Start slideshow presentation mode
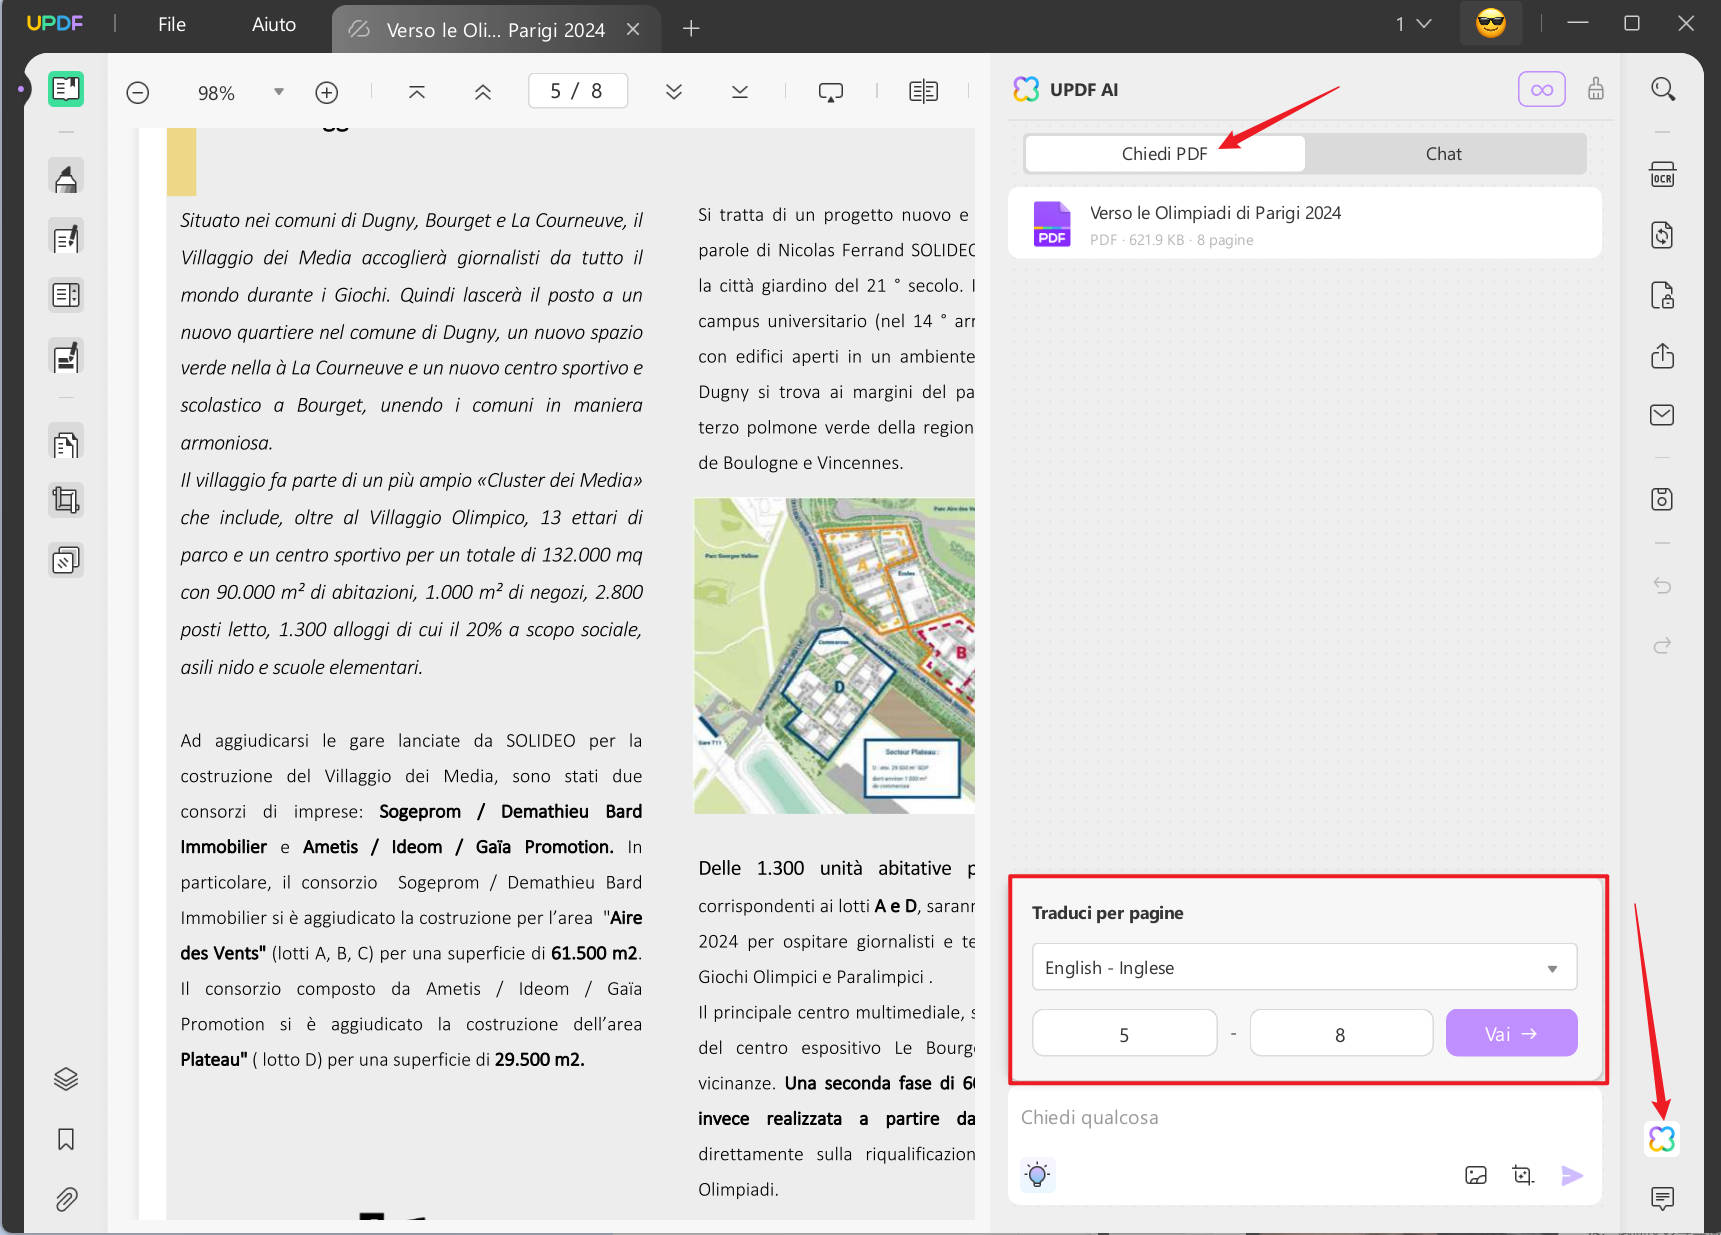 (x=831, y=92)
